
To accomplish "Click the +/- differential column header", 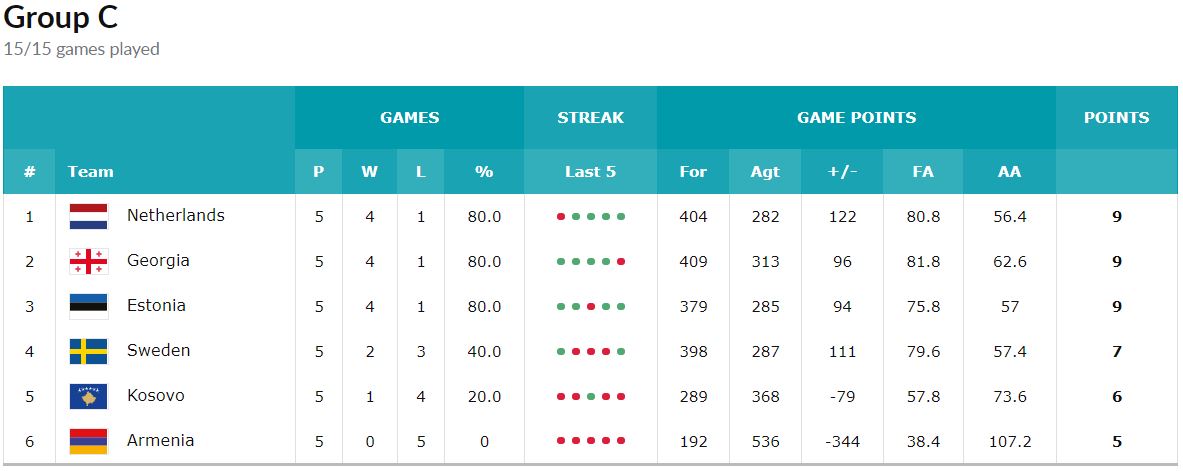I will tap(842, 171).
